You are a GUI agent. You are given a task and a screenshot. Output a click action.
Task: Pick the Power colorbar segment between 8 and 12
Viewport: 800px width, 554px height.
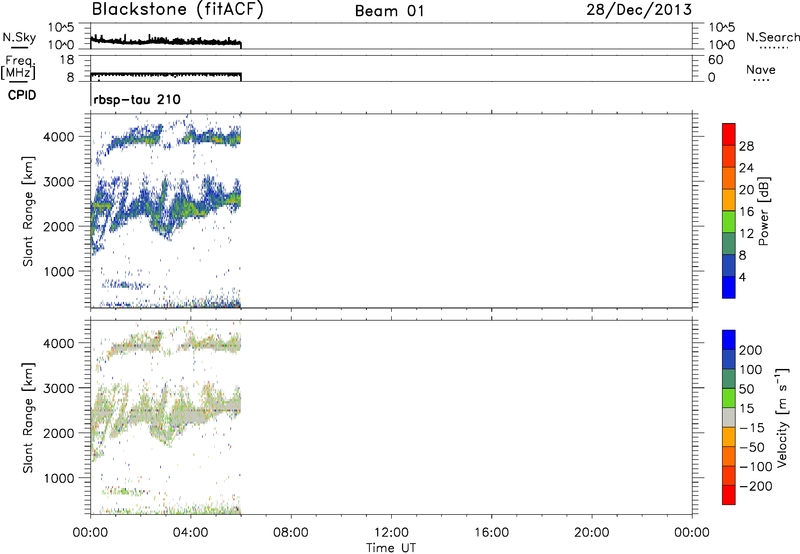tap(729, 244)
